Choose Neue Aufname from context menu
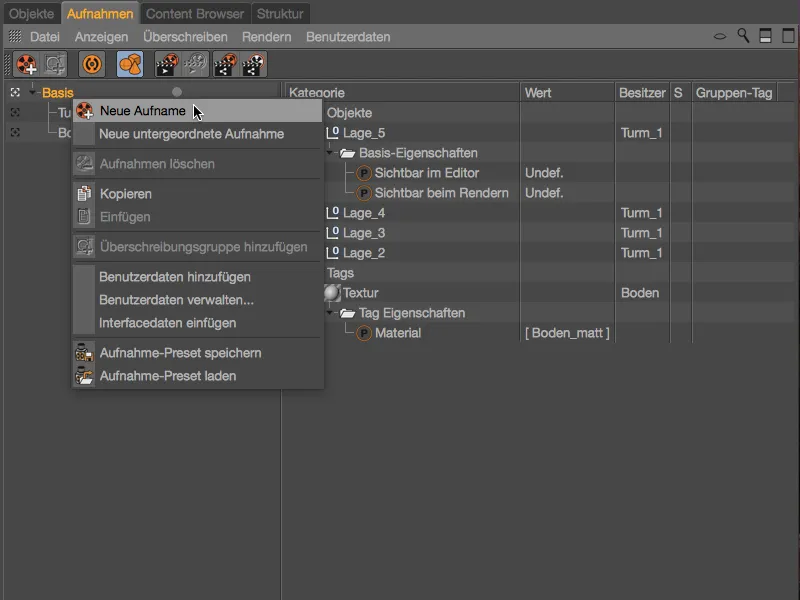This screenshot has width=800, height=600. 197,111
